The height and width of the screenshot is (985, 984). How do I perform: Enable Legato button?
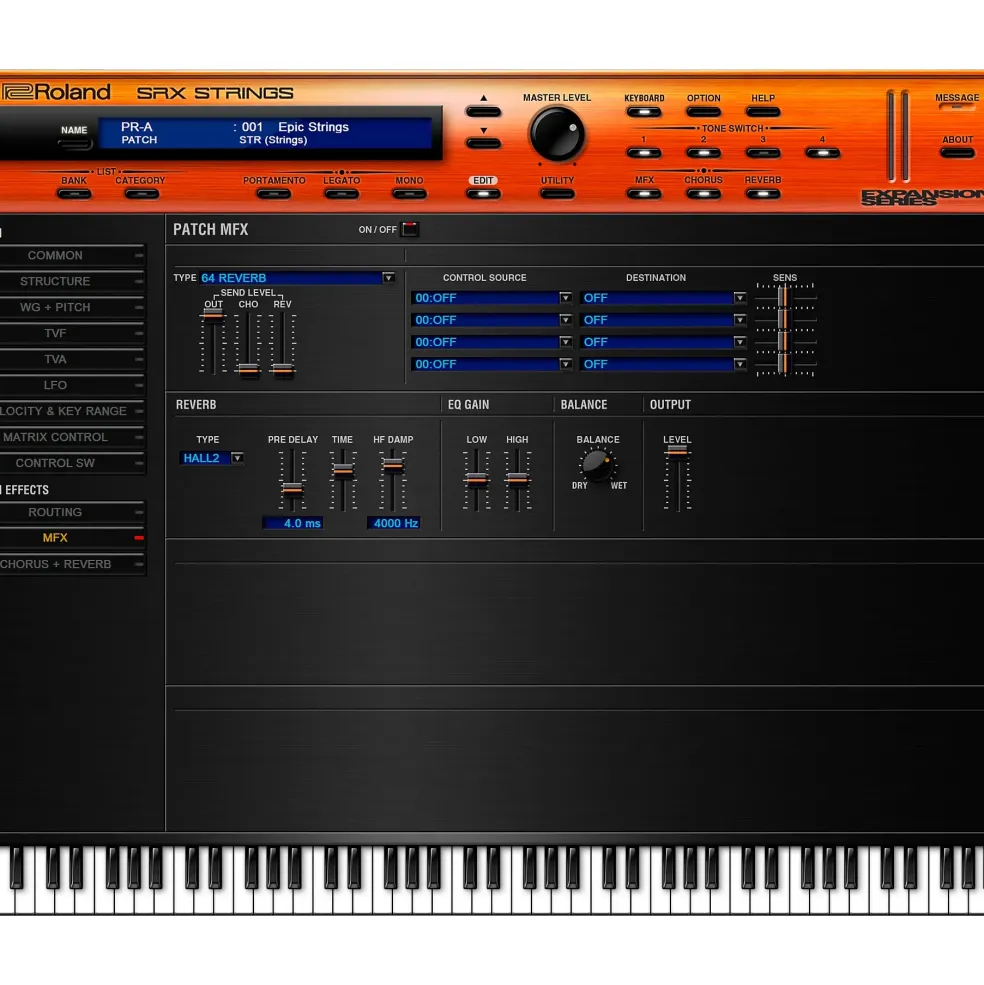342,194
